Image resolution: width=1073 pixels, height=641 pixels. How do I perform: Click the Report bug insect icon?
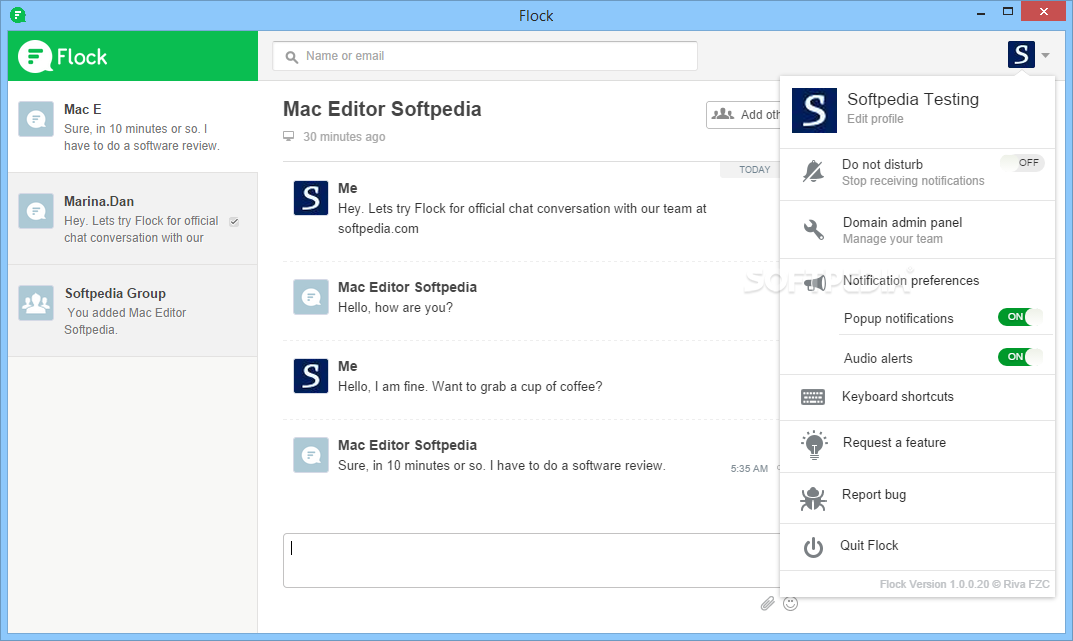[813, 498]
